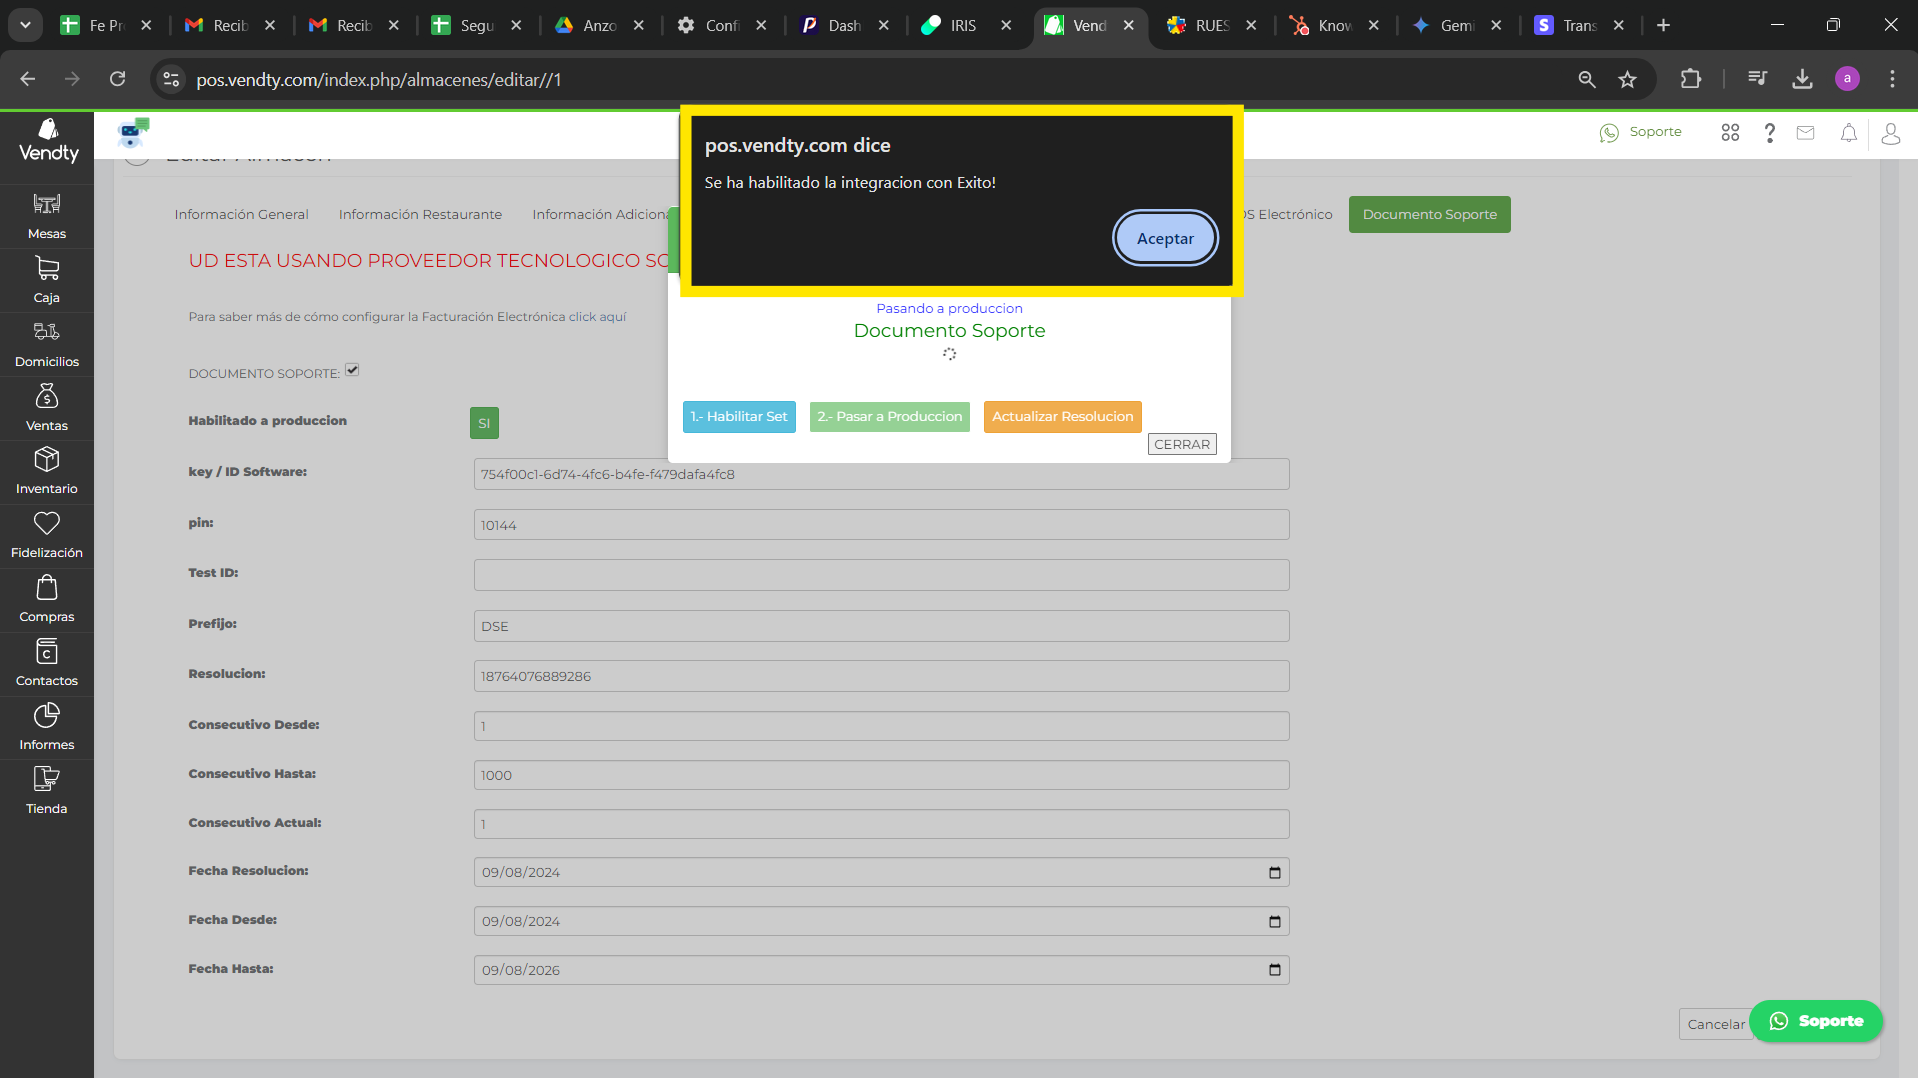
Task: Click CERRAR to close the modal
Action: (1182, 445)
